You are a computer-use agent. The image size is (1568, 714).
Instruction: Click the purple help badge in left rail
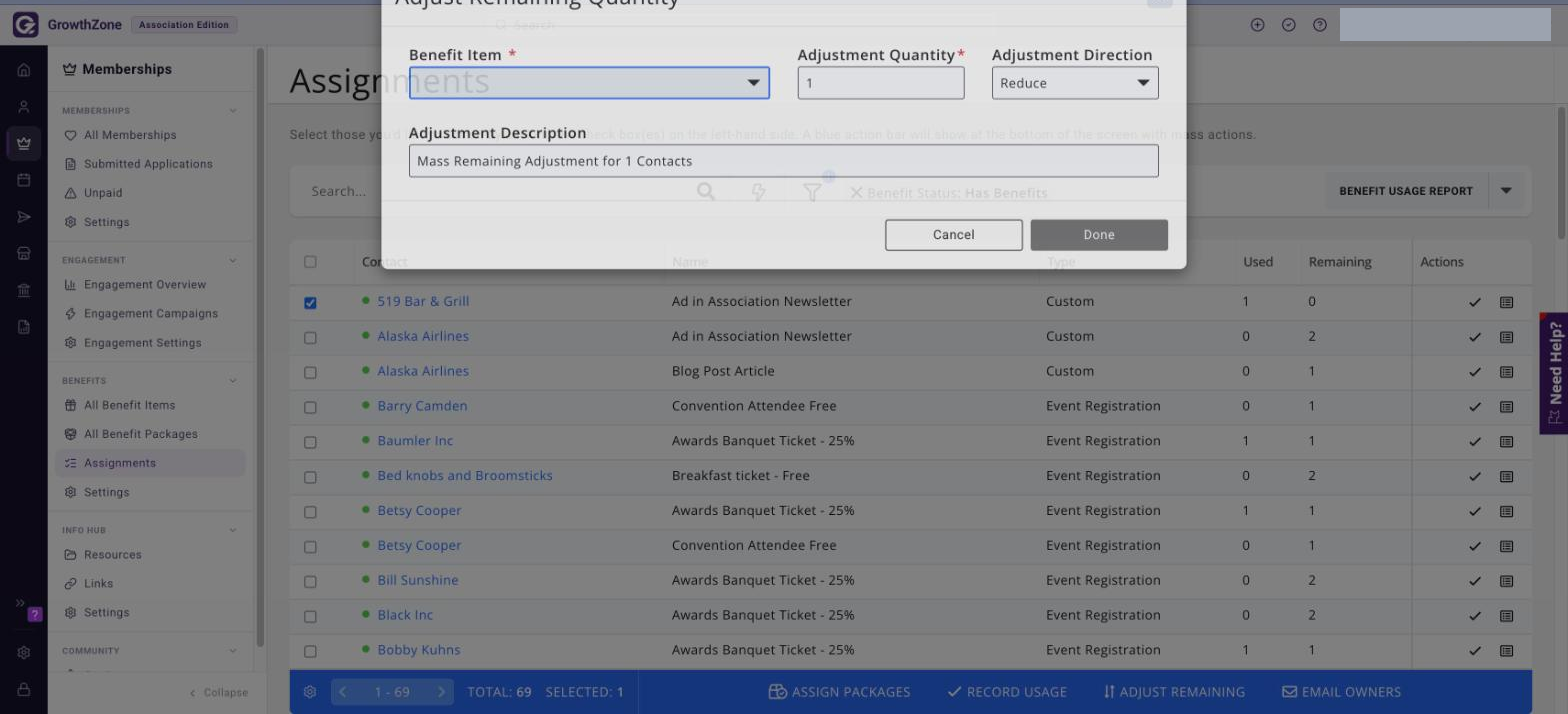tap(35, 615)
